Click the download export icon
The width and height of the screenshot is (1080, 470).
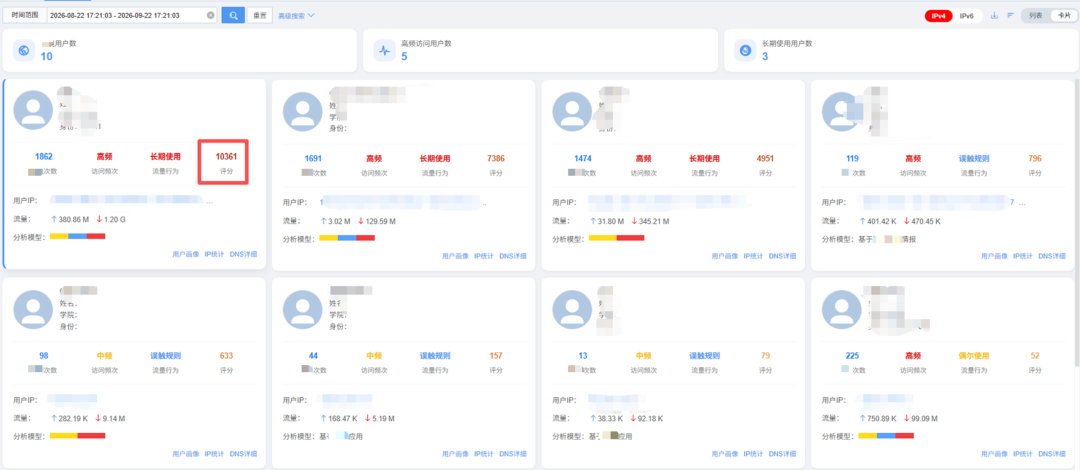point(994,15)
